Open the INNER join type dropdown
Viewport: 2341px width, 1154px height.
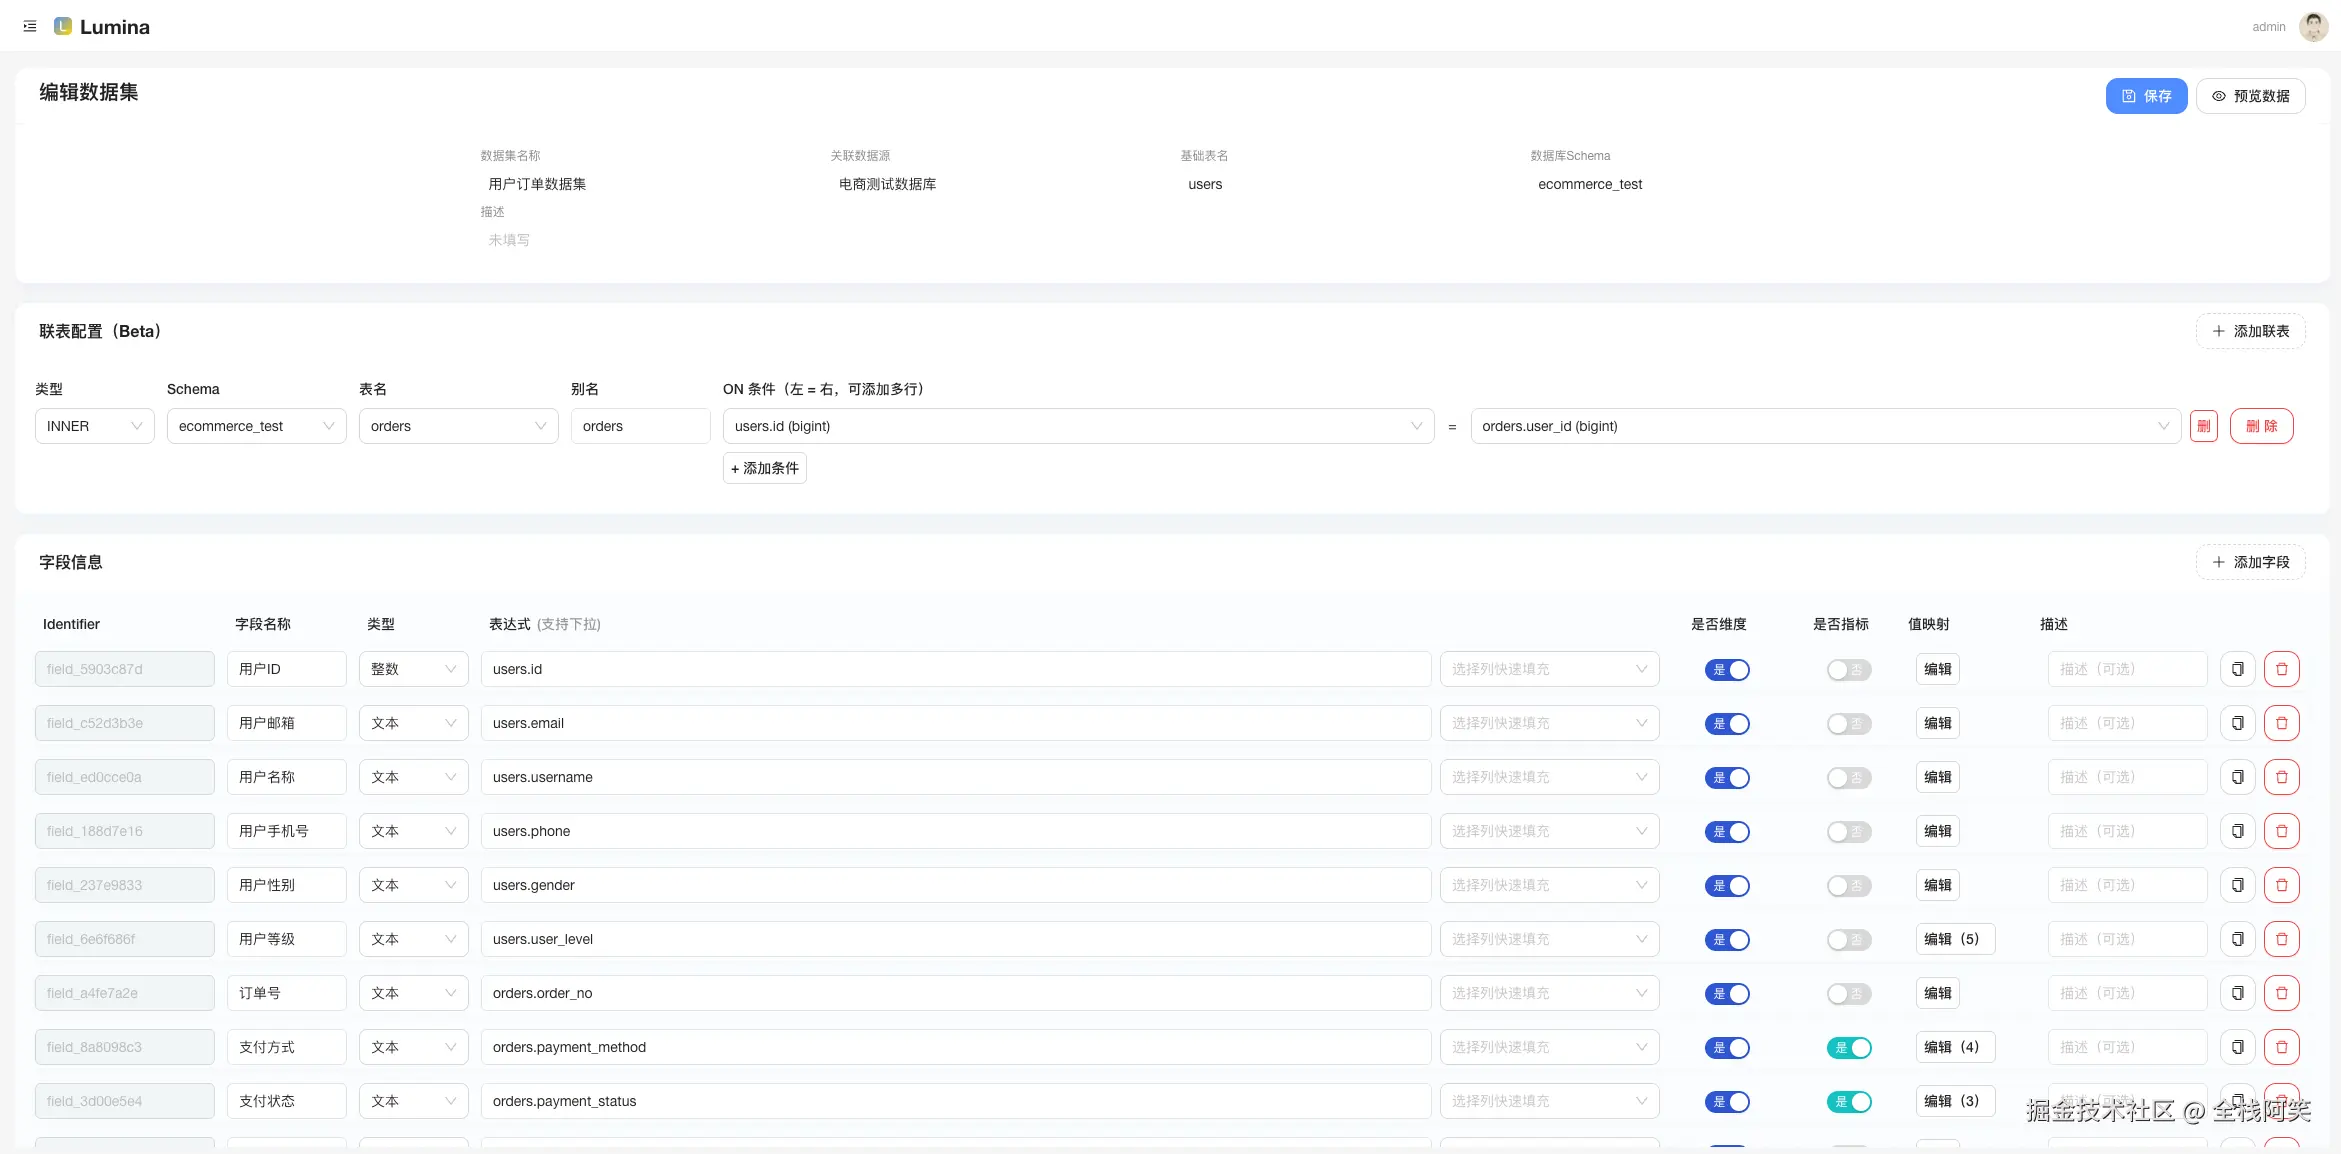(94, 426)
